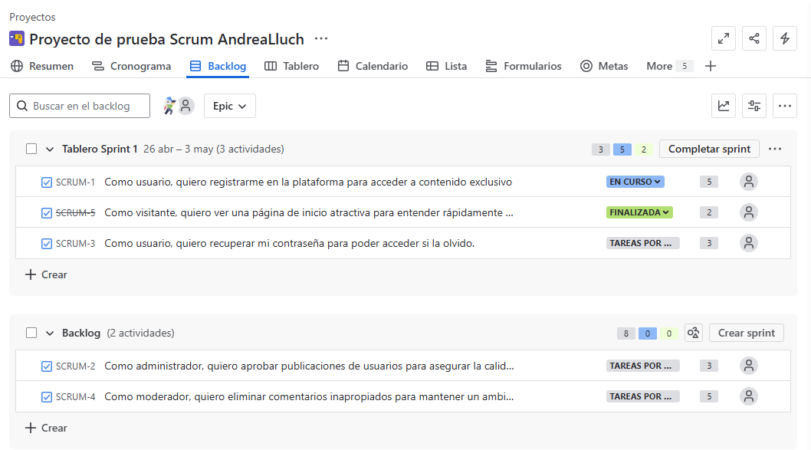Switch to the Tablero tab
The width and height of the screenshot is (811, 450).
[292, 66]
